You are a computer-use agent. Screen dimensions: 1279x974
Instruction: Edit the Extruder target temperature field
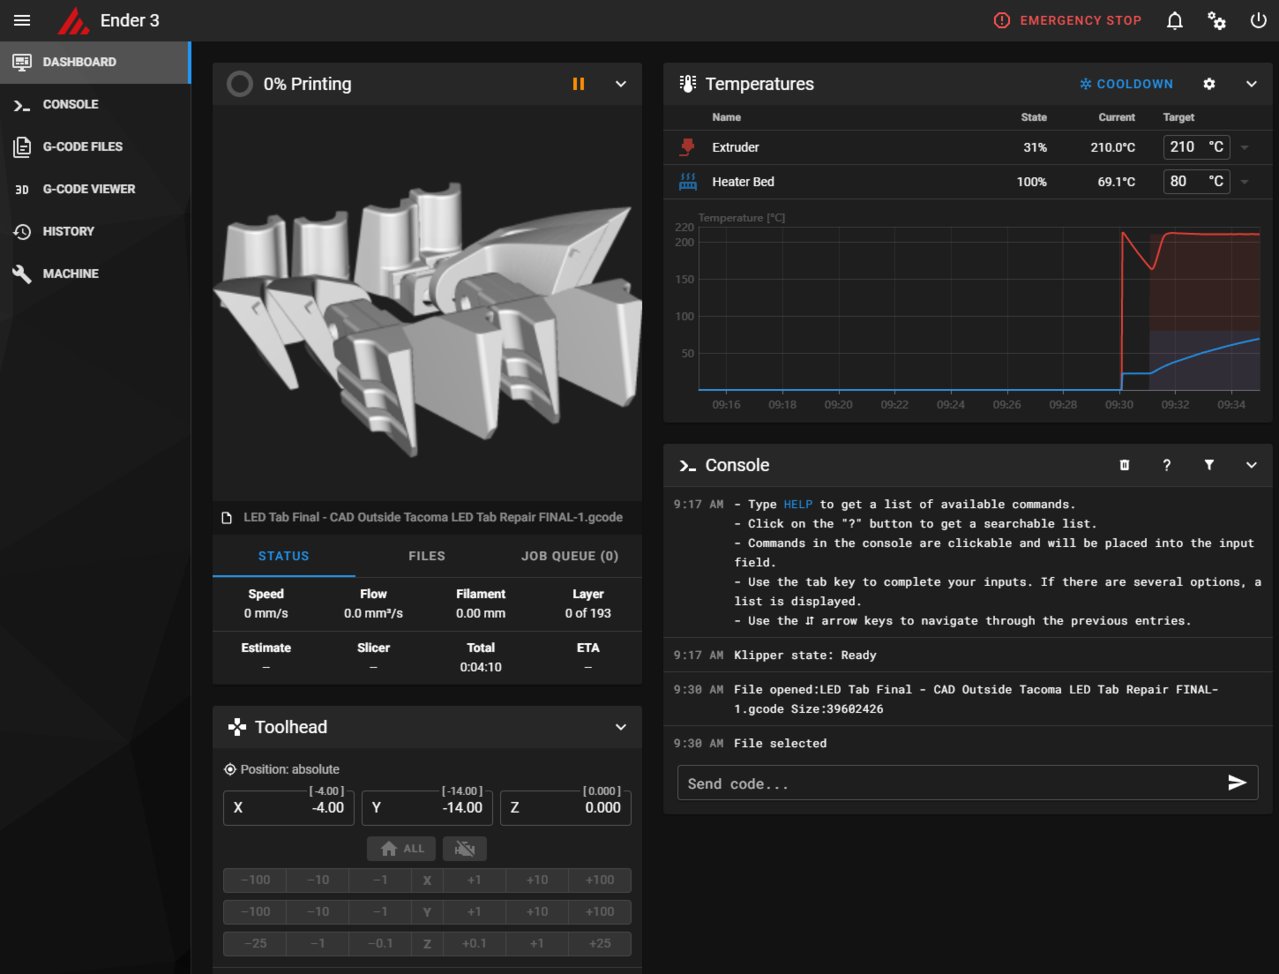[1196, 147]
